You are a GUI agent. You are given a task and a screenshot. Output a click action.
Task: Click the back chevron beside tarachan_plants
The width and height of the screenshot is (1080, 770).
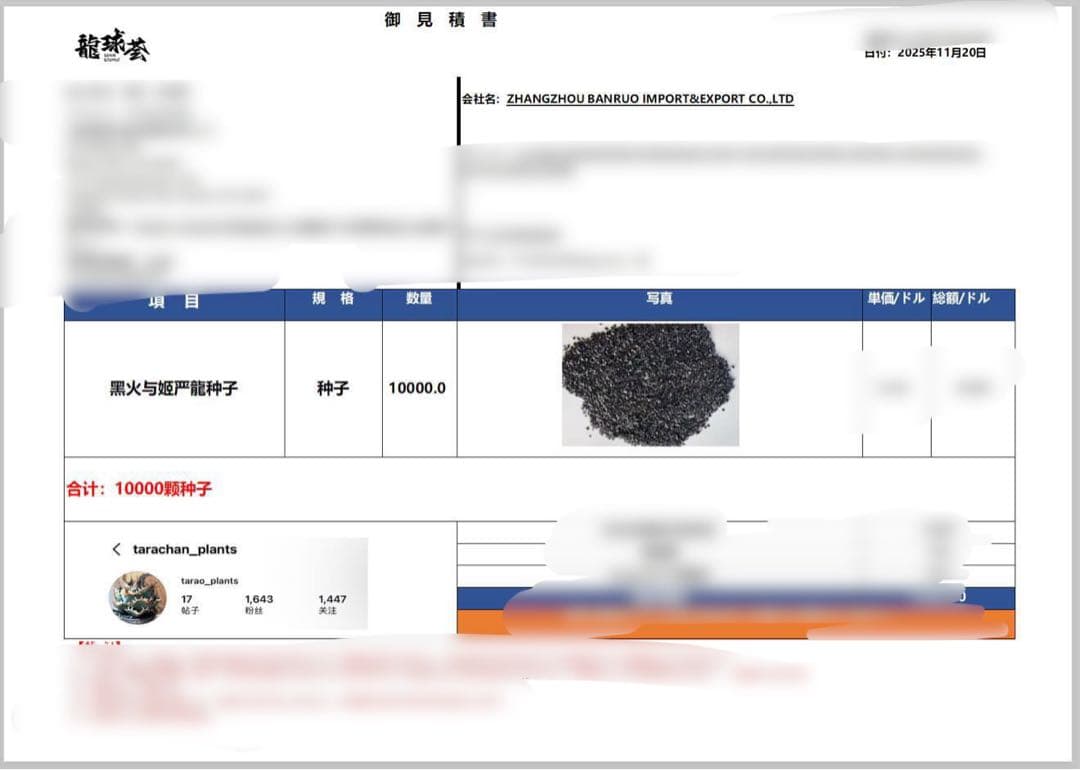pyautogui.click(x=117, y=549)
